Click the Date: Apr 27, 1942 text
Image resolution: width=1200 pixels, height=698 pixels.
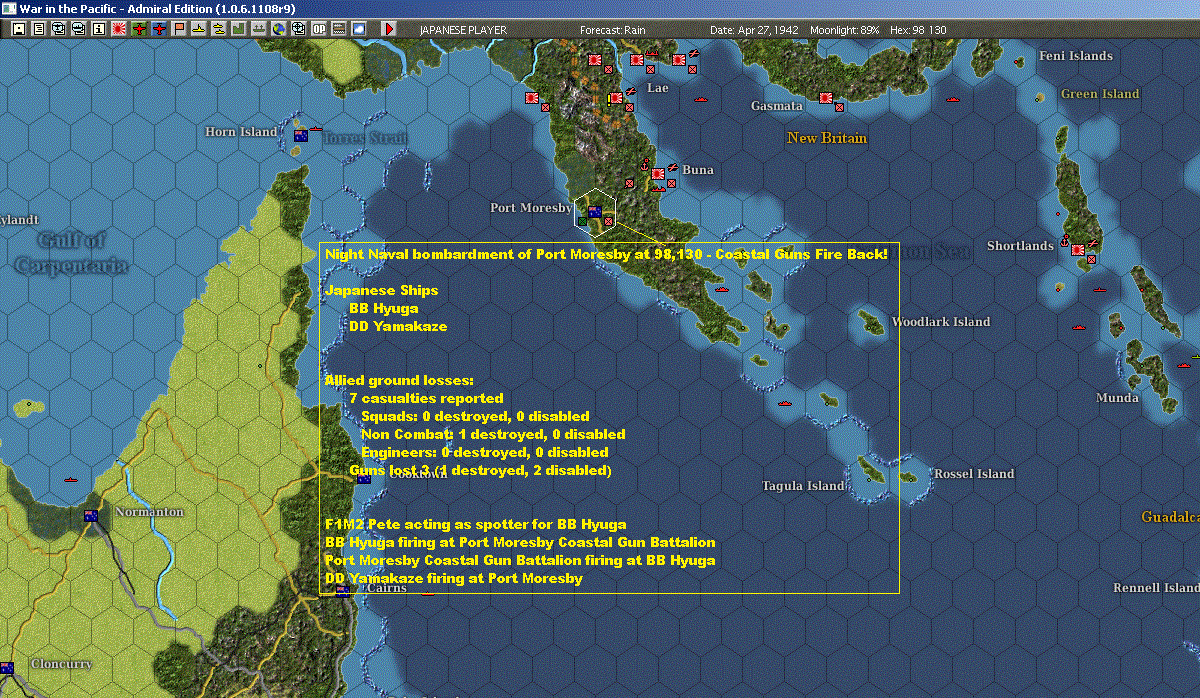tap(754, 30)
